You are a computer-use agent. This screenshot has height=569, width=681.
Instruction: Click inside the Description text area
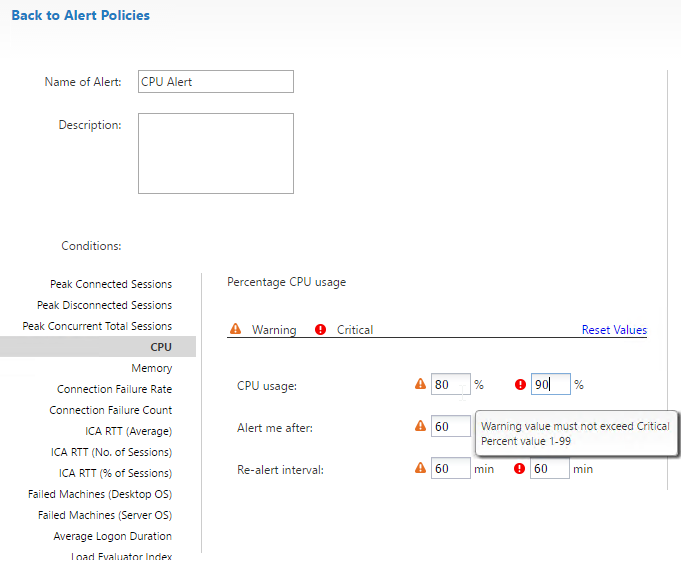point(216,153)
